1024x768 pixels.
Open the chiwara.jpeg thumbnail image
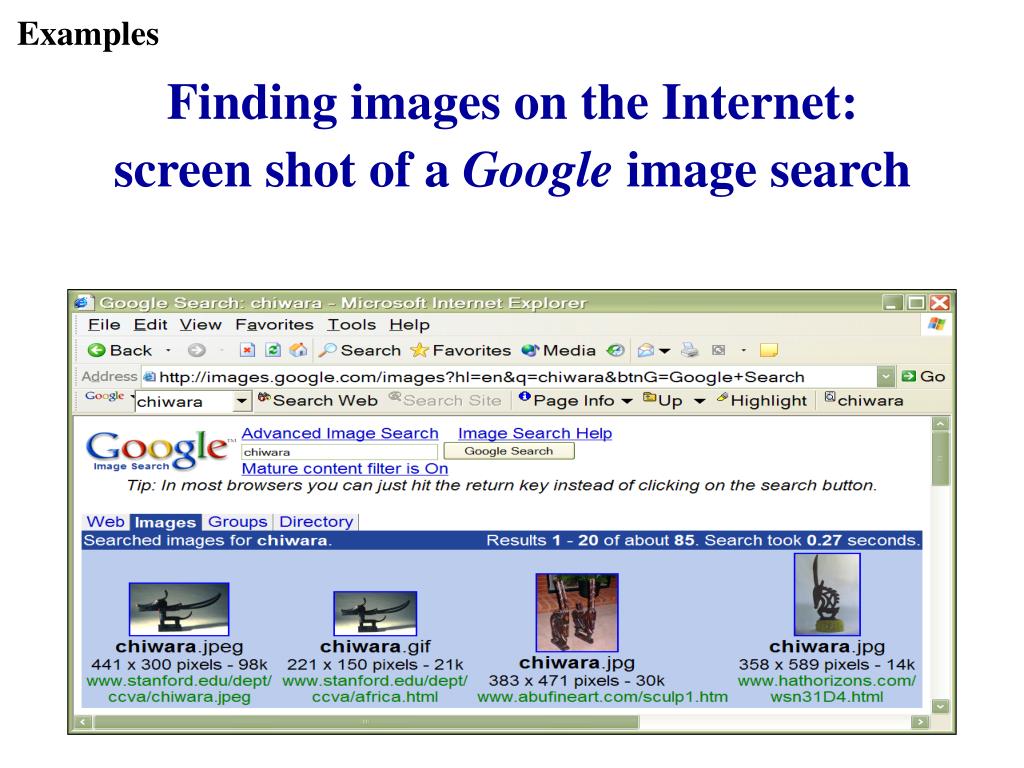click(179, 609)
